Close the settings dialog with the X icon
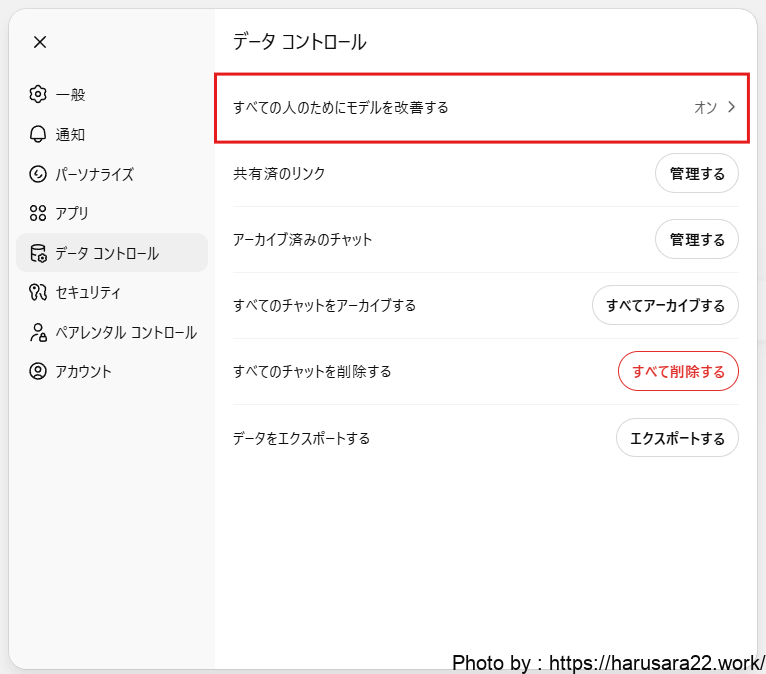 pyautogui.click(x=39, y=42)
